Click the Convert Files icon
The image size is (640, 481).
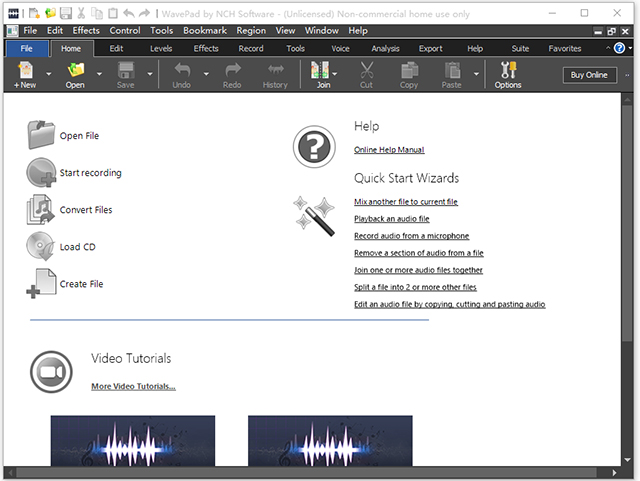coord(40,209)
